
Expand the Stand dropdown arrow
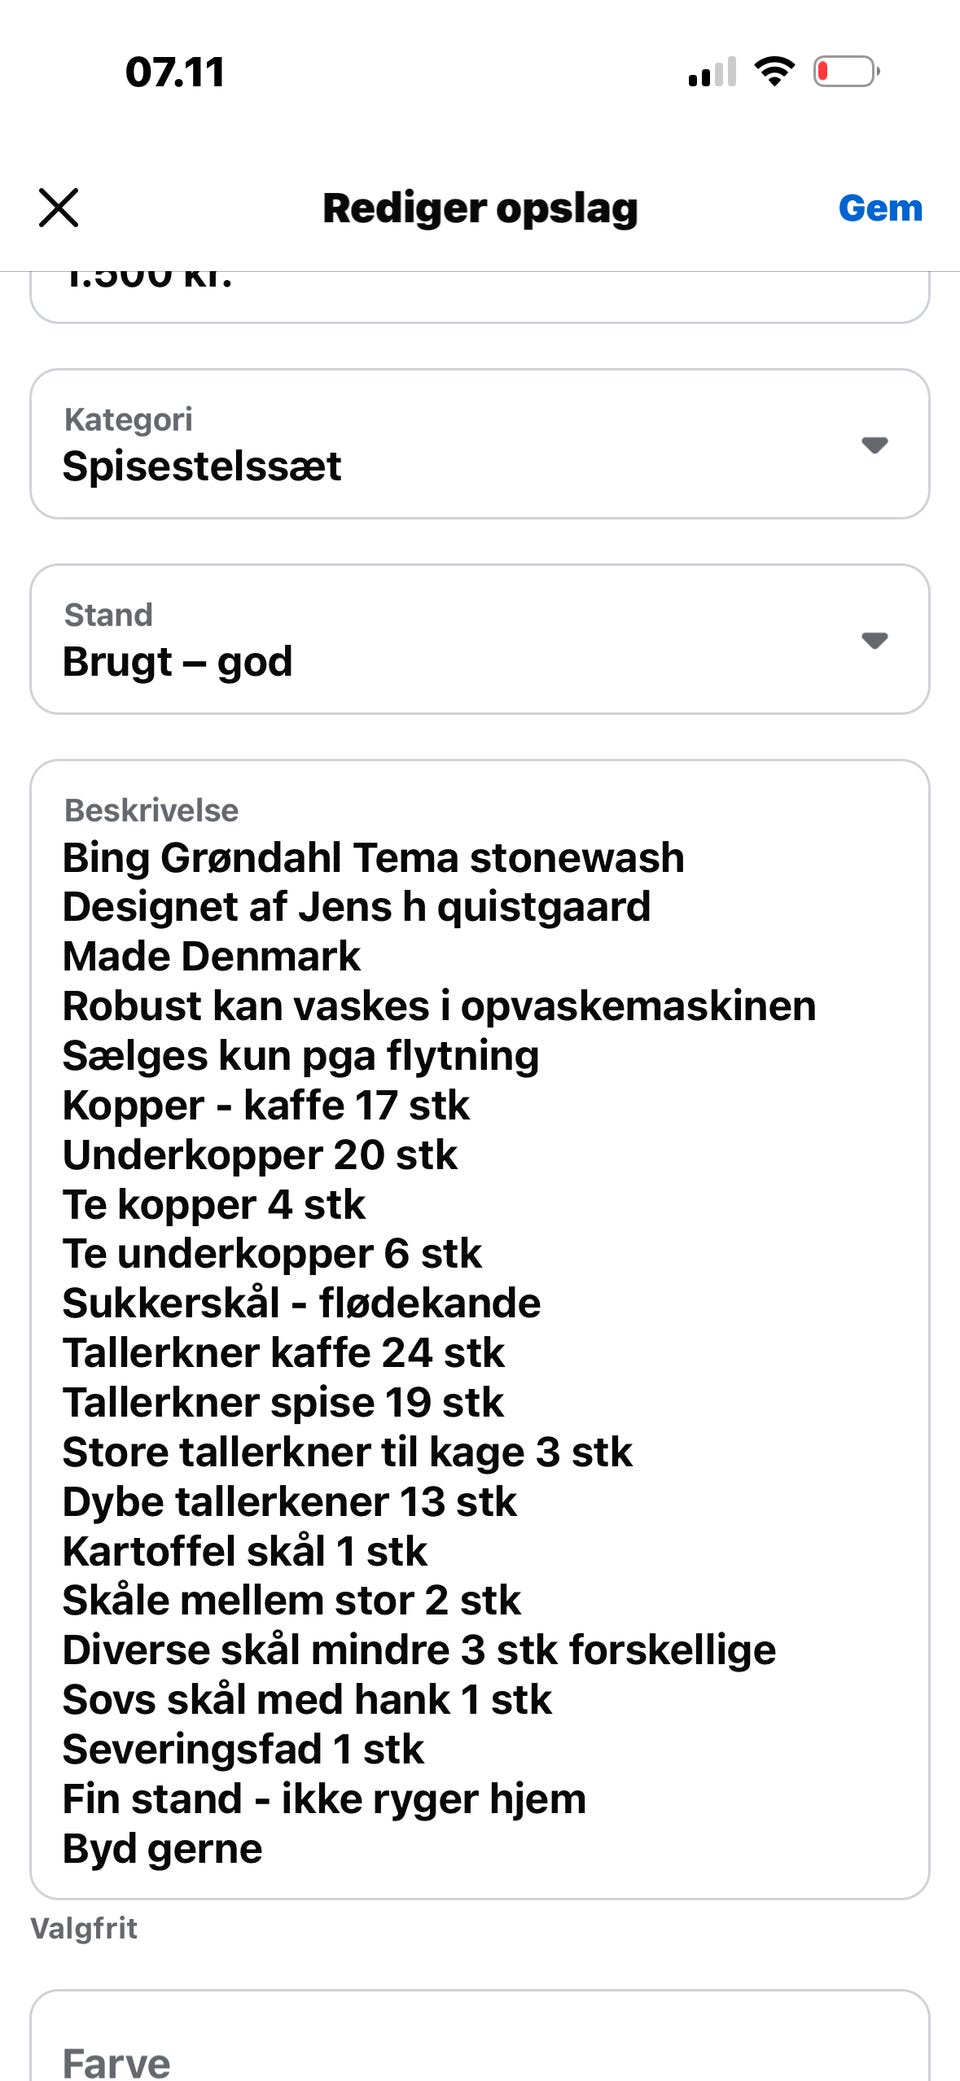874,640
